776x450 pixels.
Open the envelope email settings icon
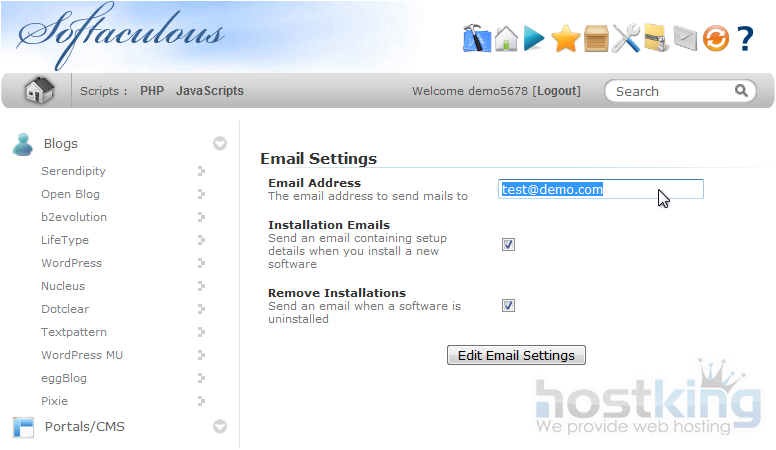coord(685,39)
